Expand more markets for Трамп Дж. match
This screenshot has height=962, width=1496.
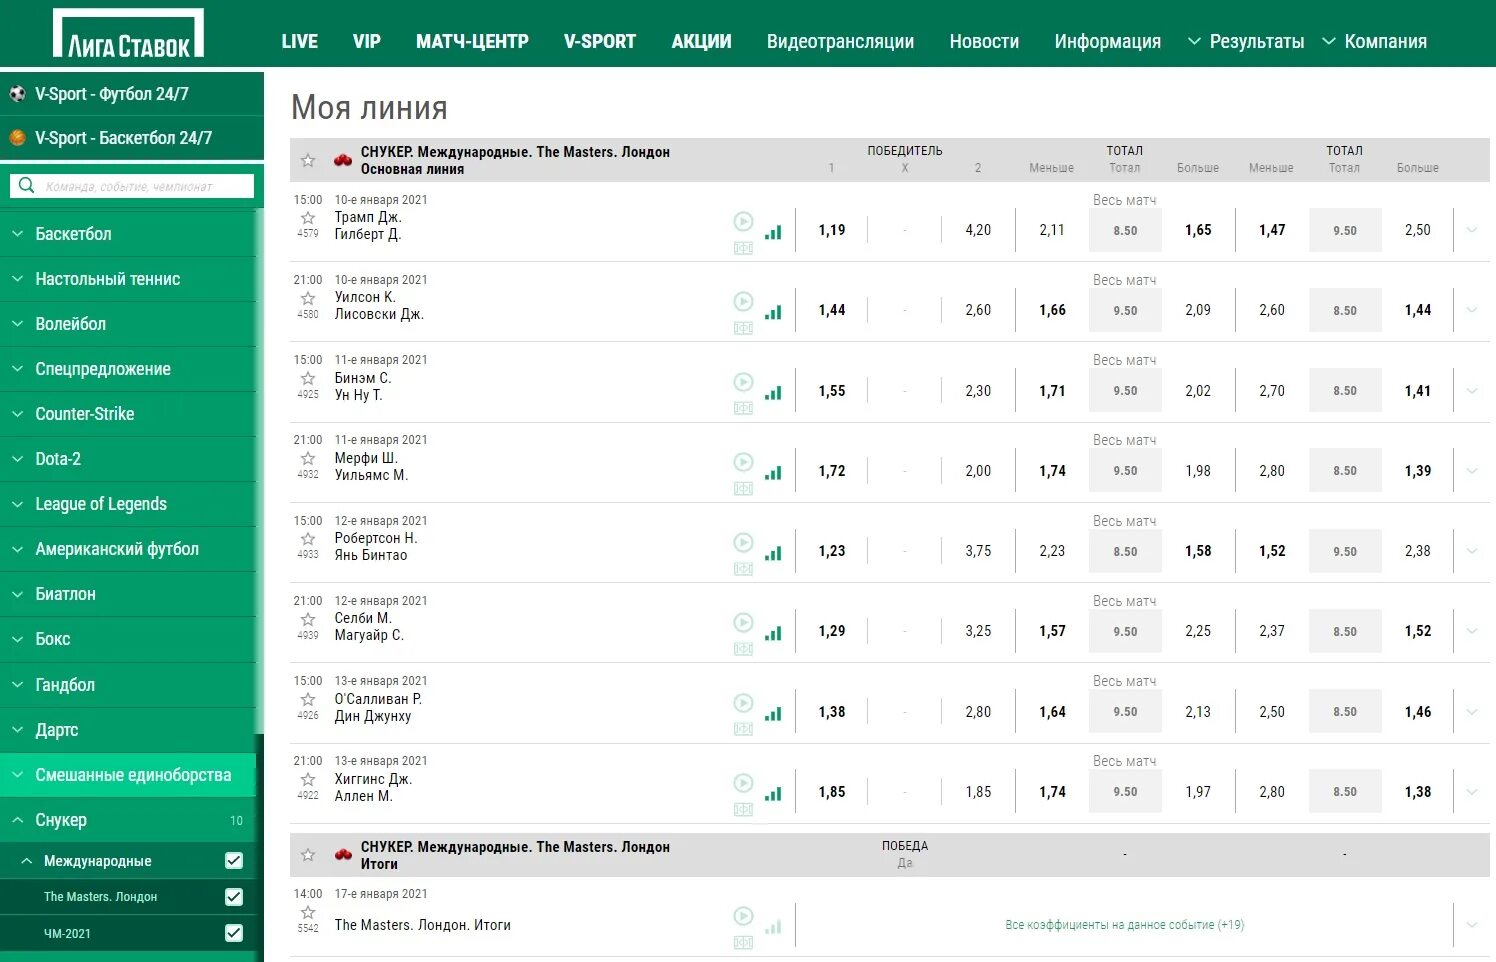pos(1471,230)
